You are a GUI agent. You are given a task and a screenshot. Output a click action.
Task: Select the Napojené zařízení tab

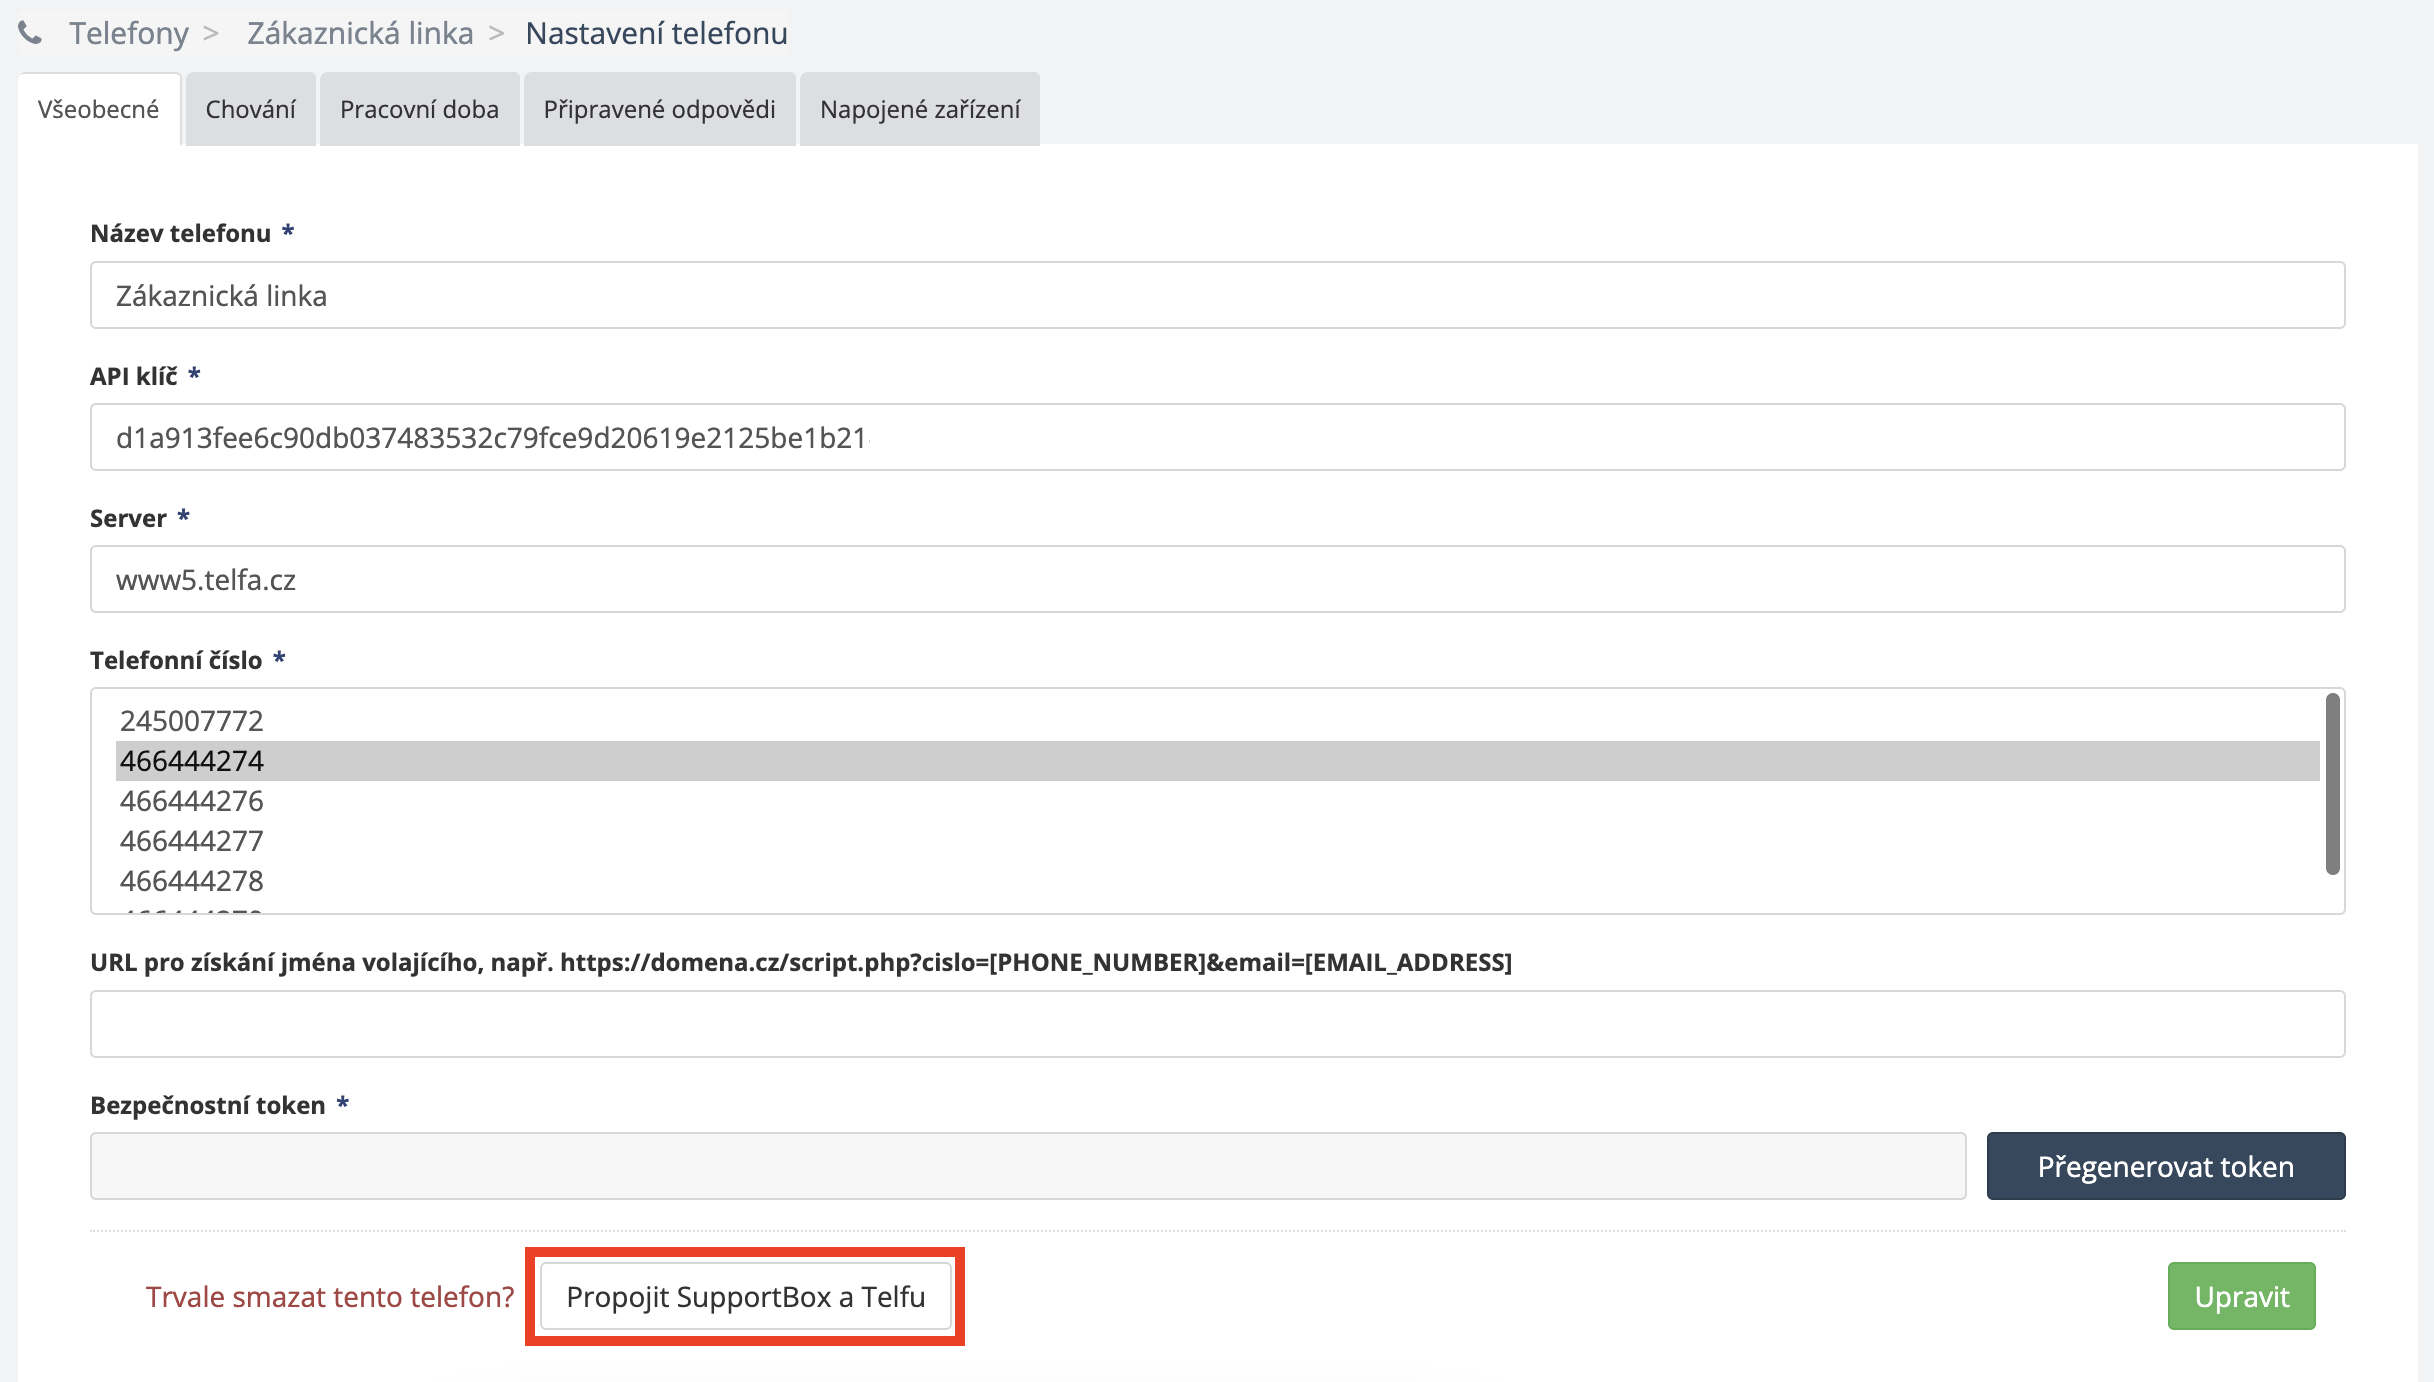919,109
